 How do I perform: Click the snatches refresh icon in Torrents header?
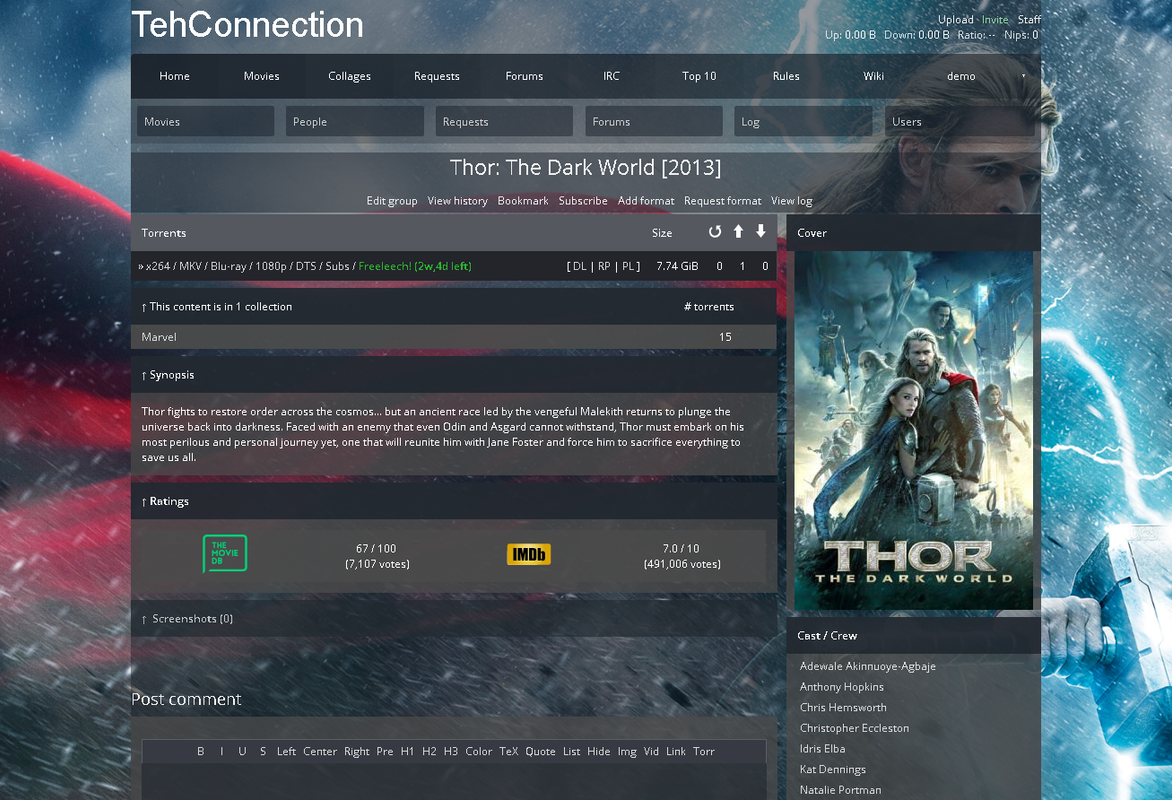pyautogui.click(x=715, y=232)
